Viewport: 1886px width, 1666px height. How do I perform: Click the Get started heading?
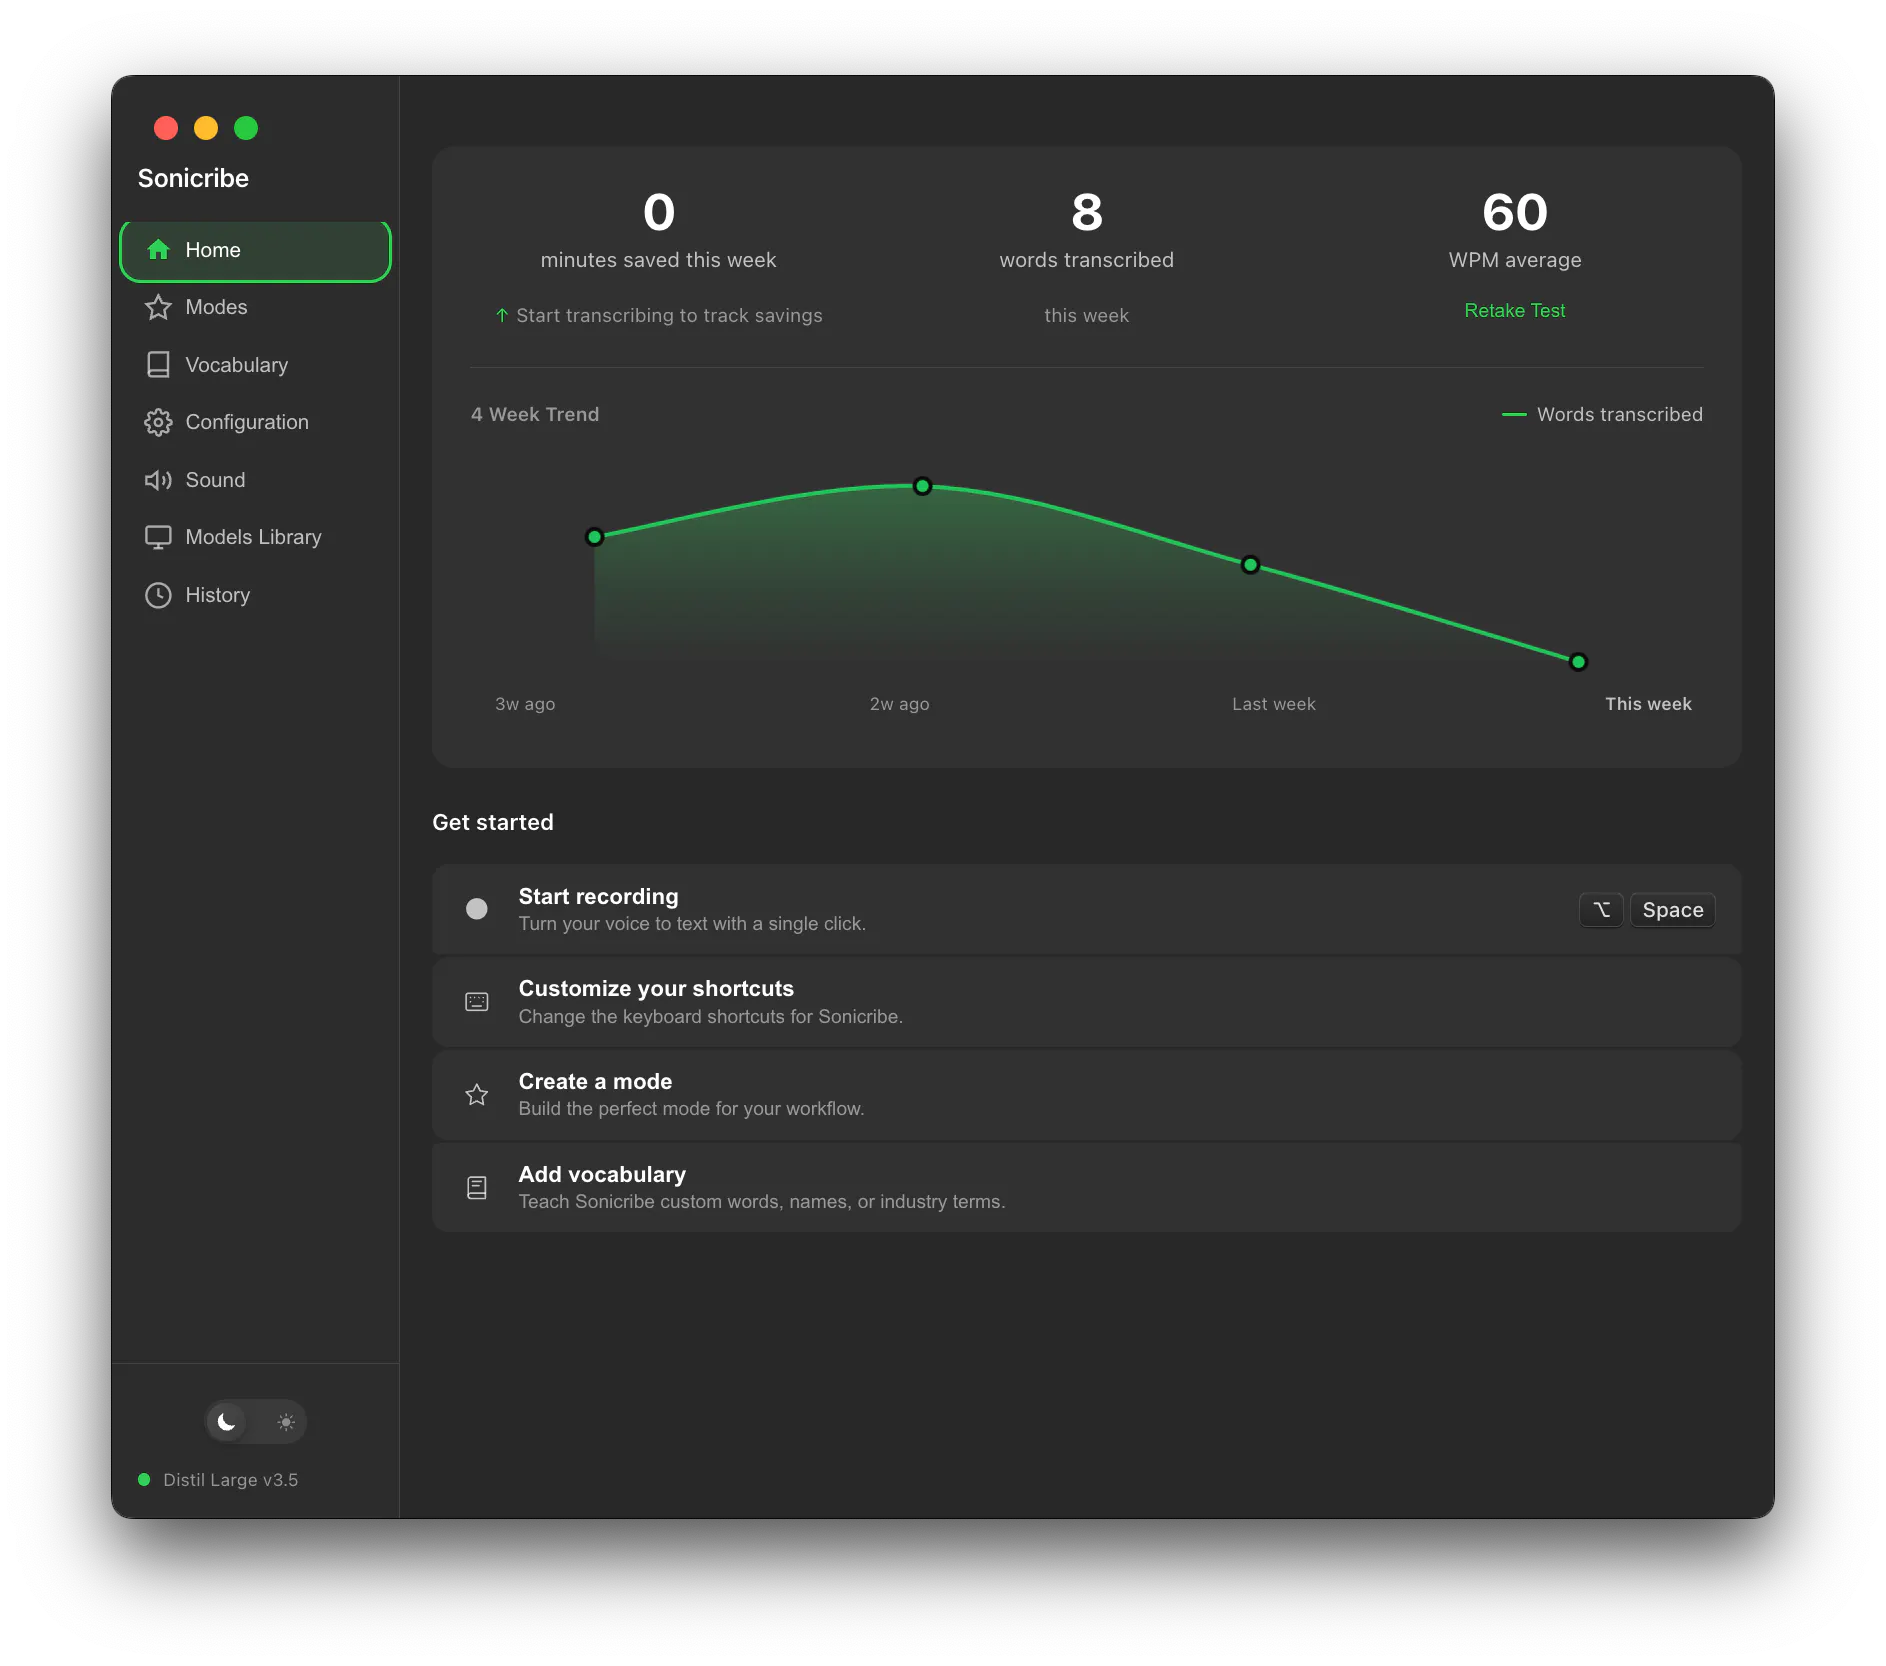coord(493,822)
